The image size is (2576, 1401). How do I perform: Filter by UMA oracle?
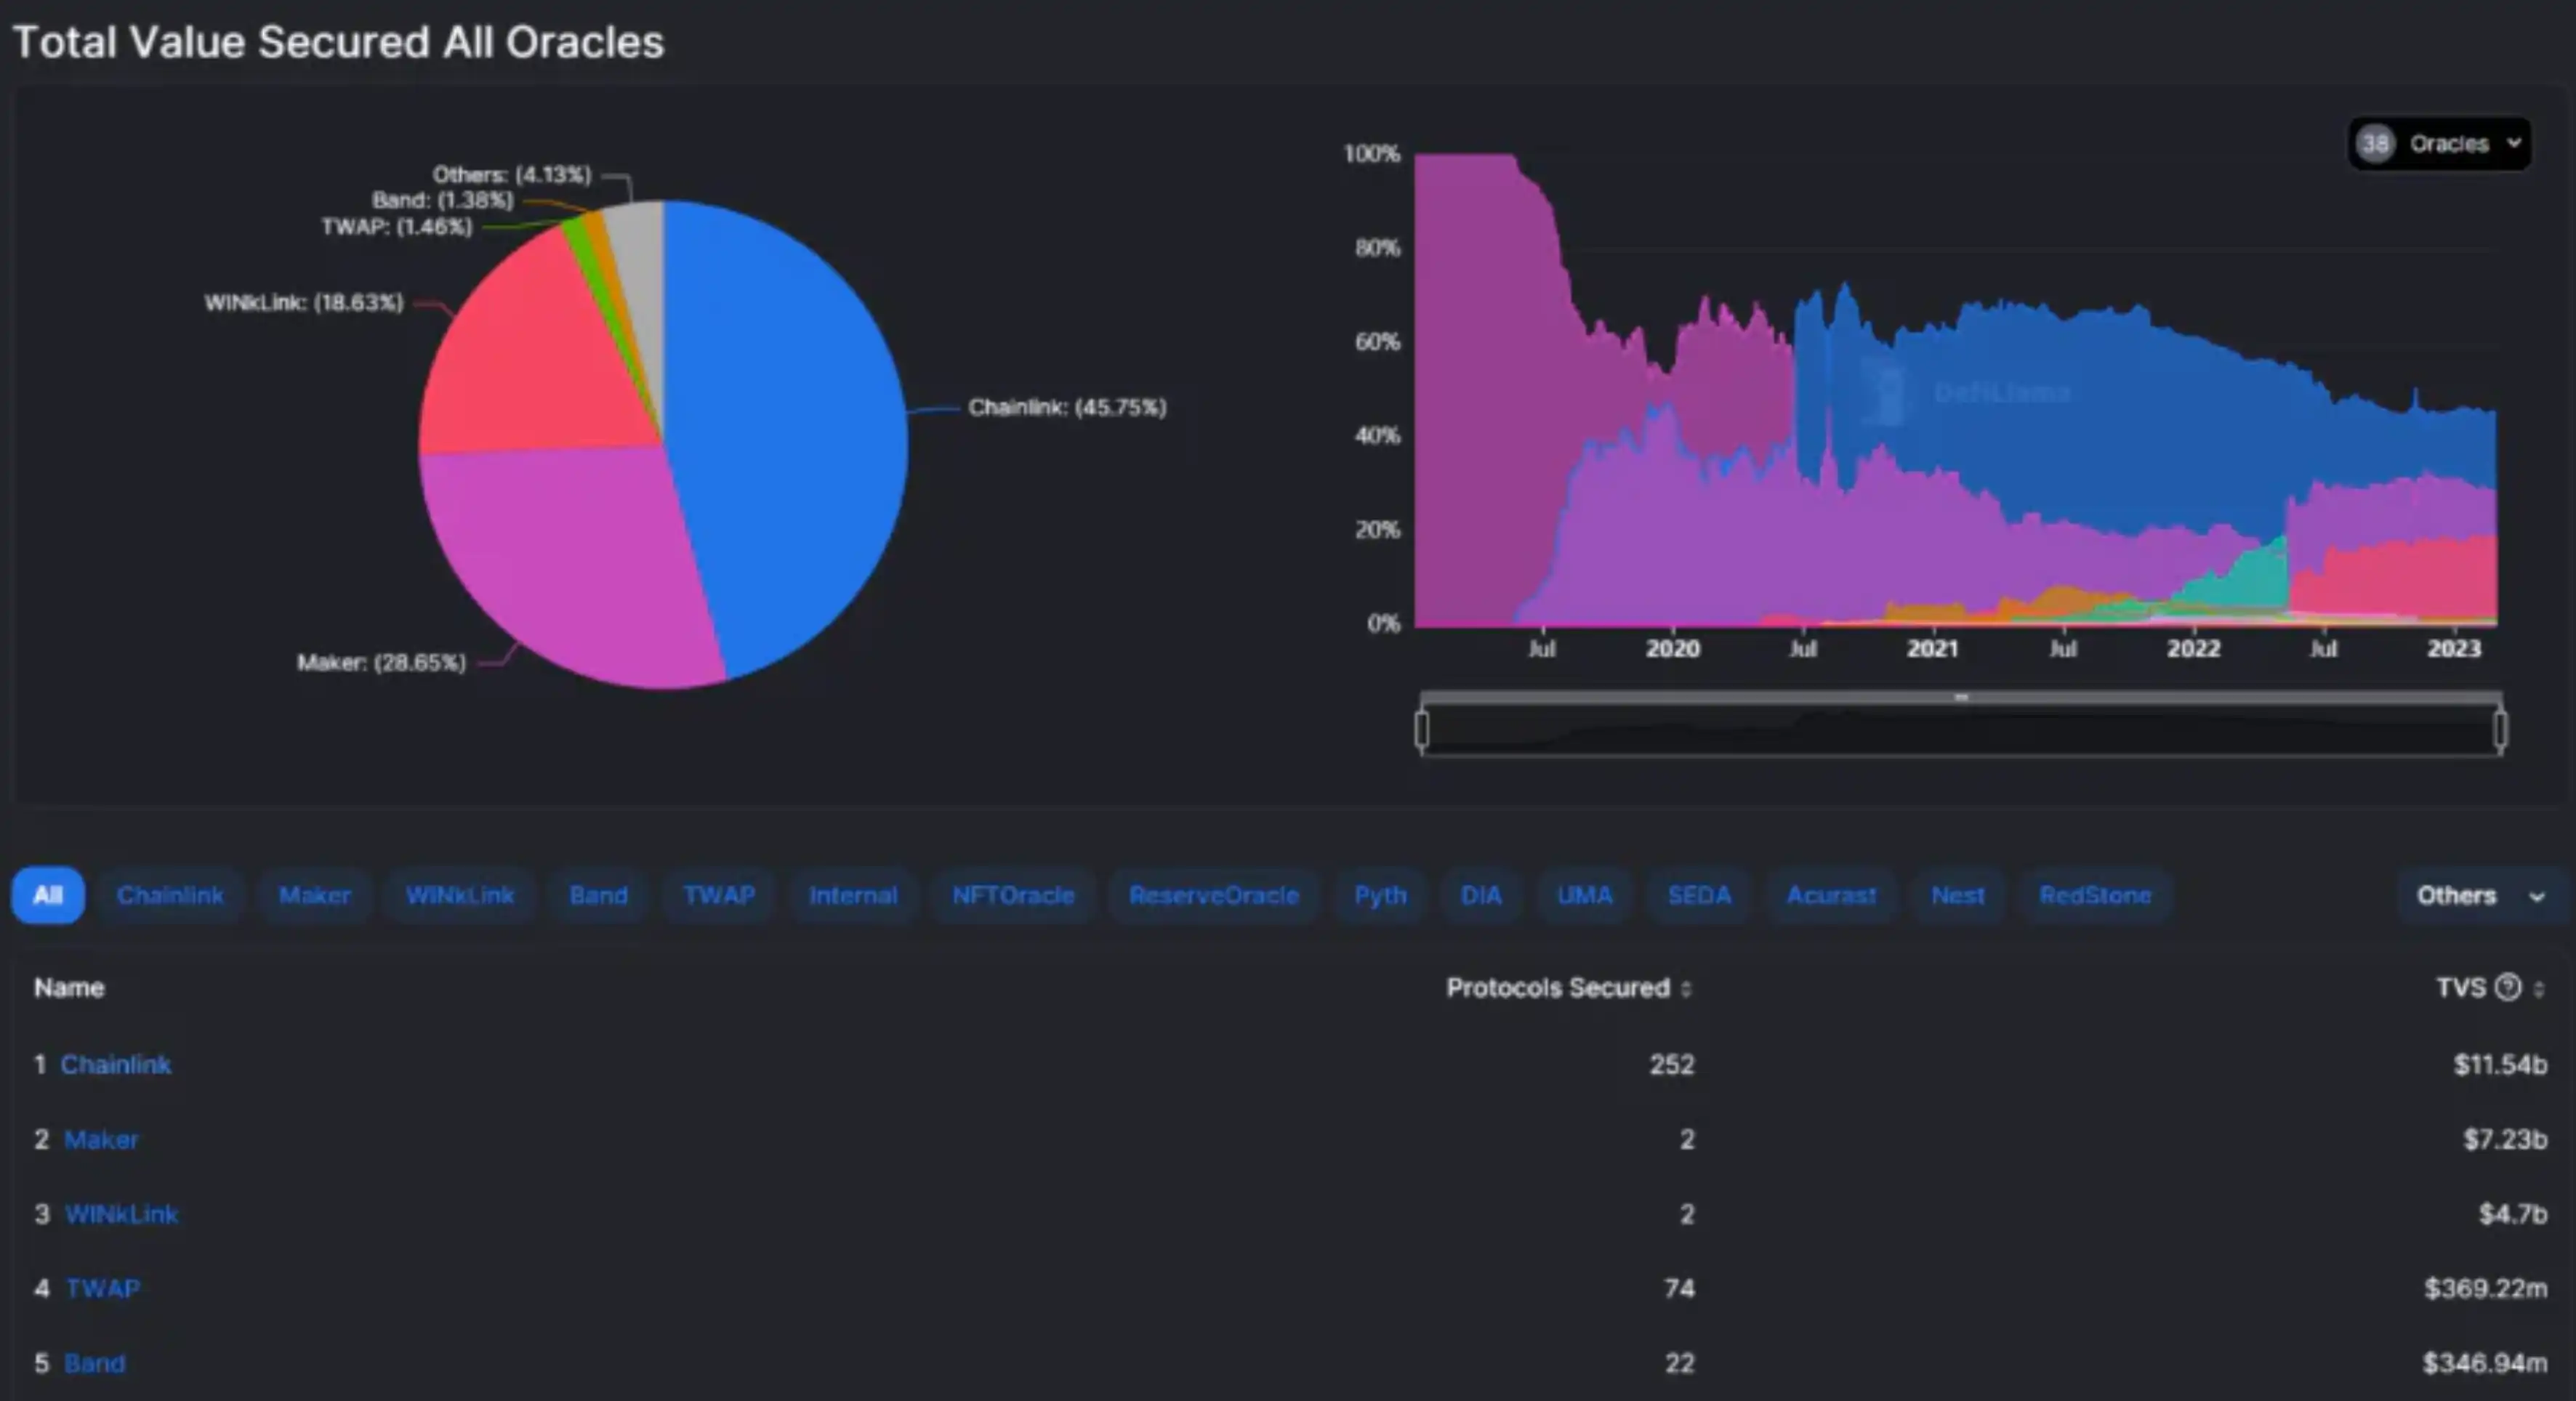[x=1585, y=895]
